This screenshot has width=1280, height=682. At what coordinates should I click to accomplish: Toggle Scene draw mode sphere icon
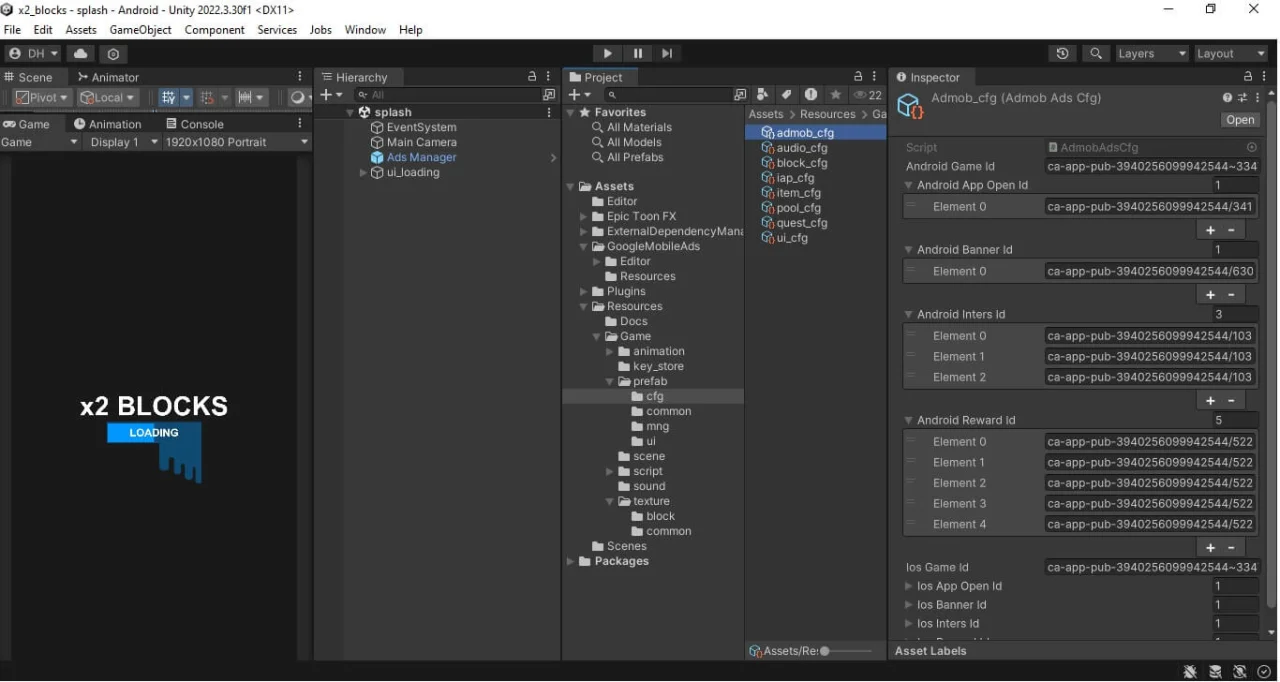[298, 98]
